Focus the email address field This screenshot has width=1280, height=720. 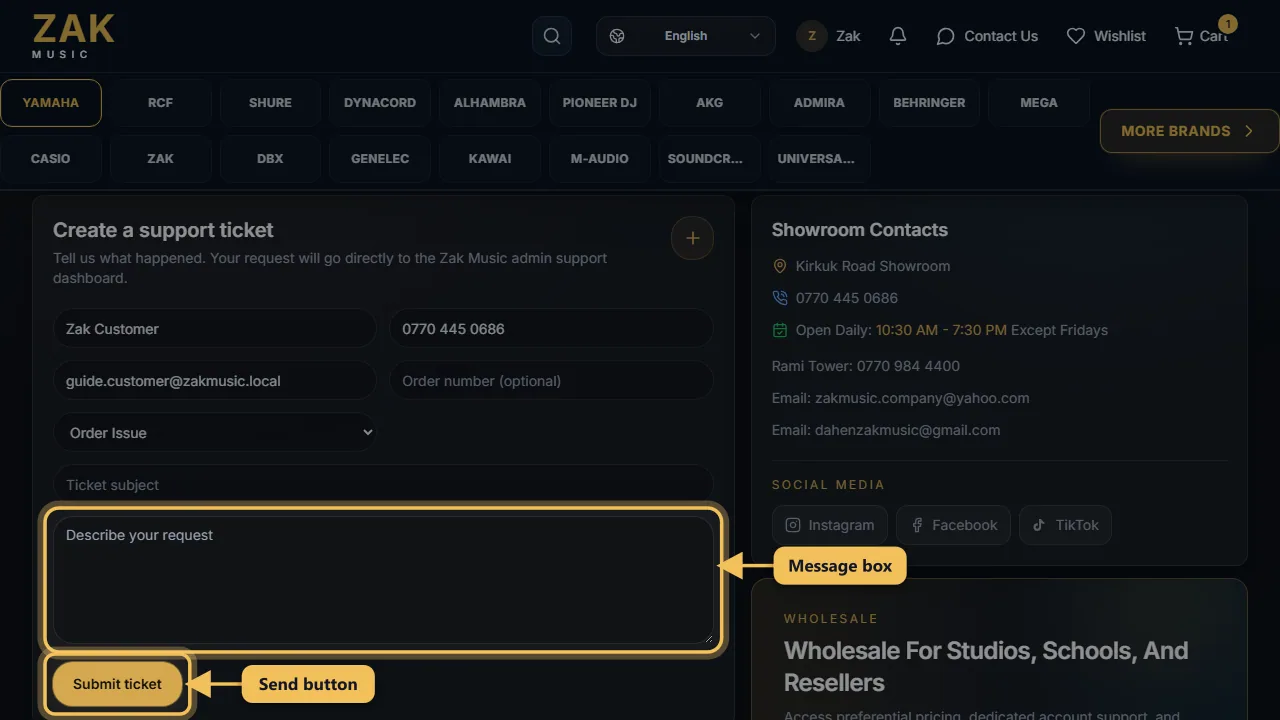pyautogui.click(x=215, y=381)
